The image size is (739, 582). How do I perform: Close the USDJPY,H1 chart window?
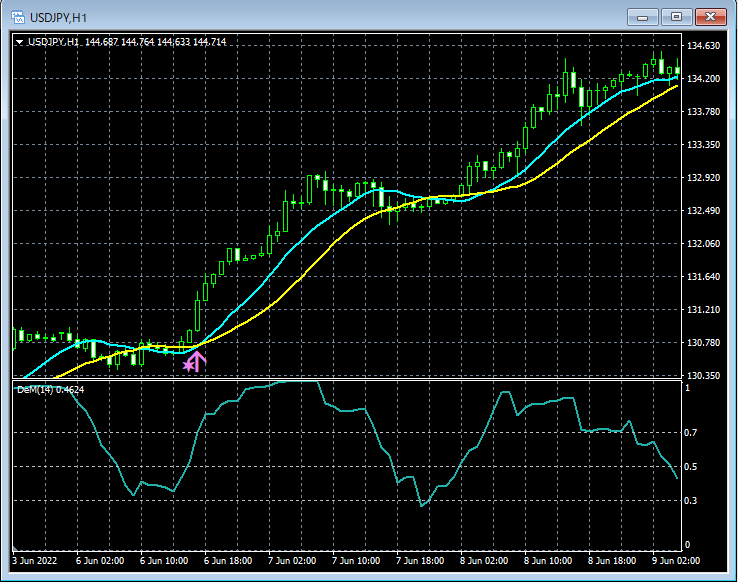[711, 17]
